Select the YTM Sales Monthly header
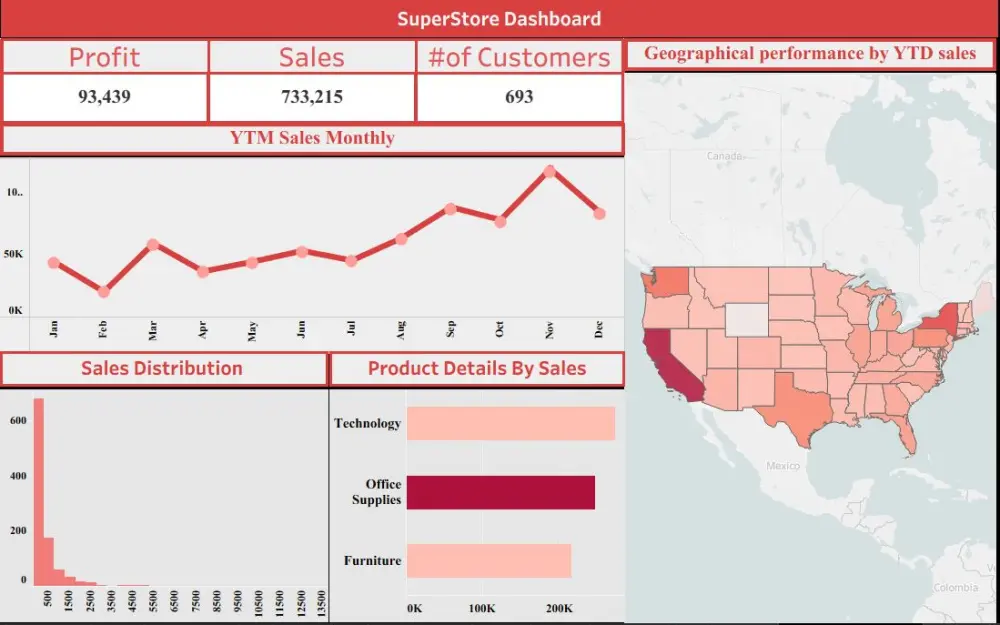Viewport: 1000px width, 625px height. point(313,137)
